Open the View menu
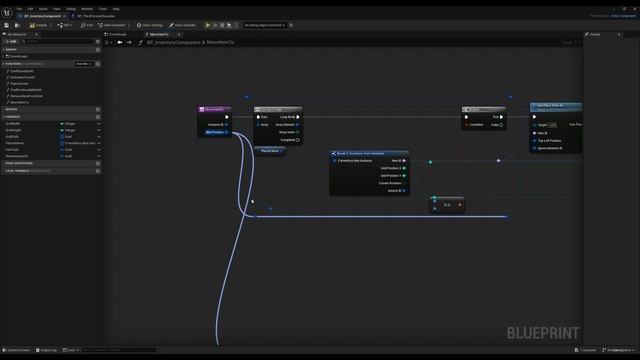The image size is (640, 360). pyautogui.click(x=57, y=9)
